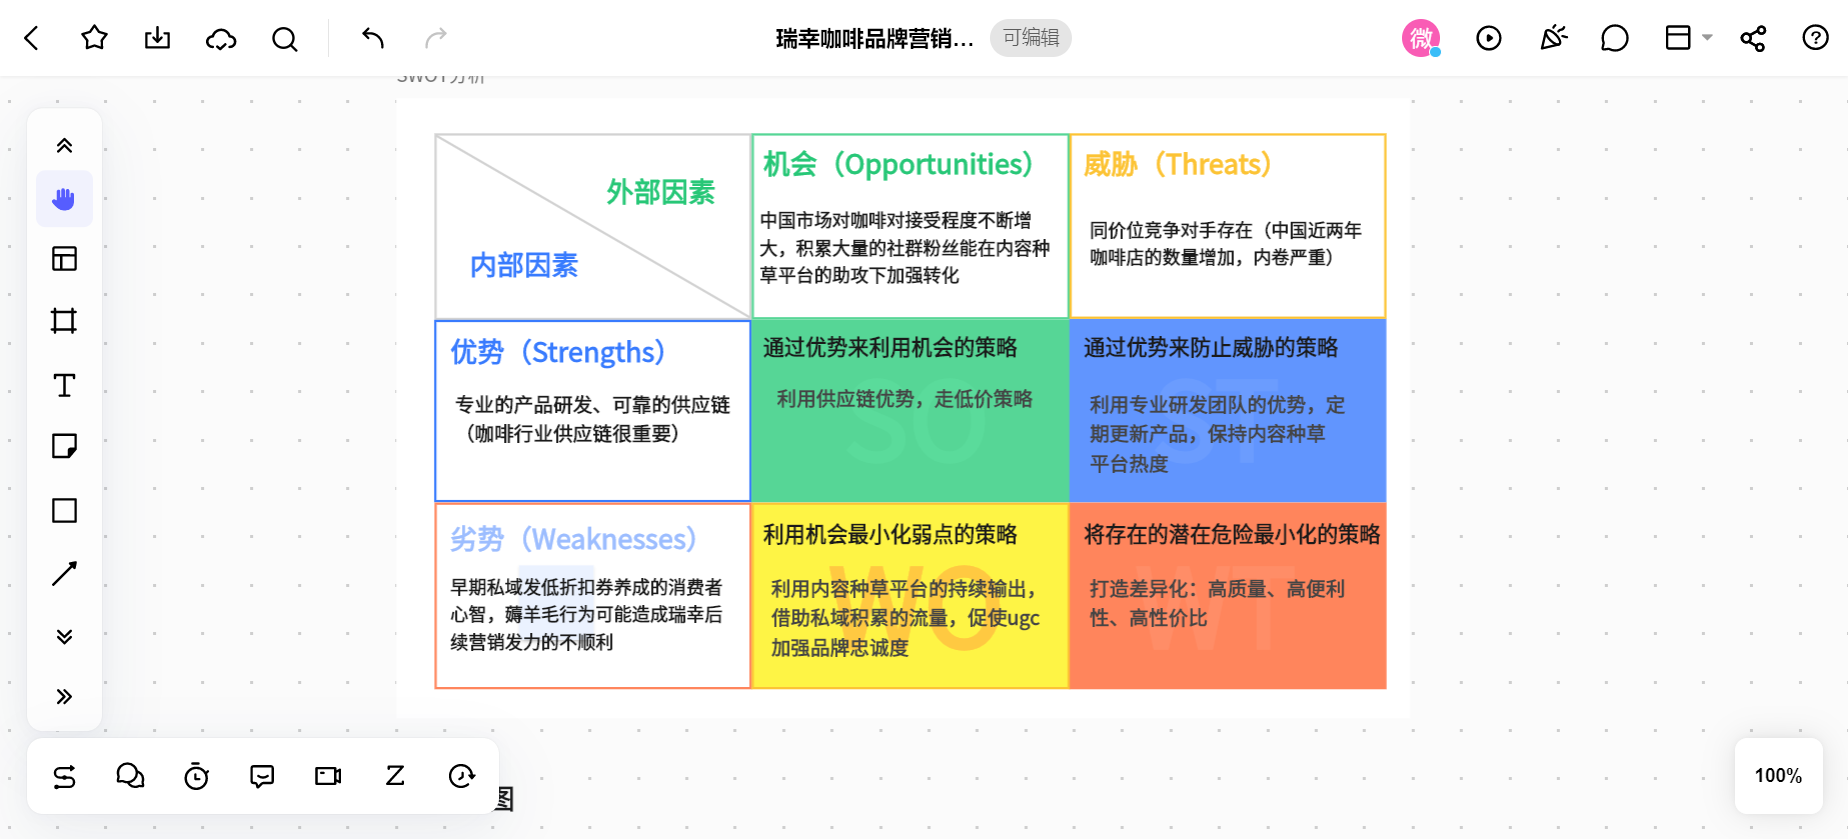The image size is (1848, 839).
Task: Click the star favorite icon
Action: (94, 38)
